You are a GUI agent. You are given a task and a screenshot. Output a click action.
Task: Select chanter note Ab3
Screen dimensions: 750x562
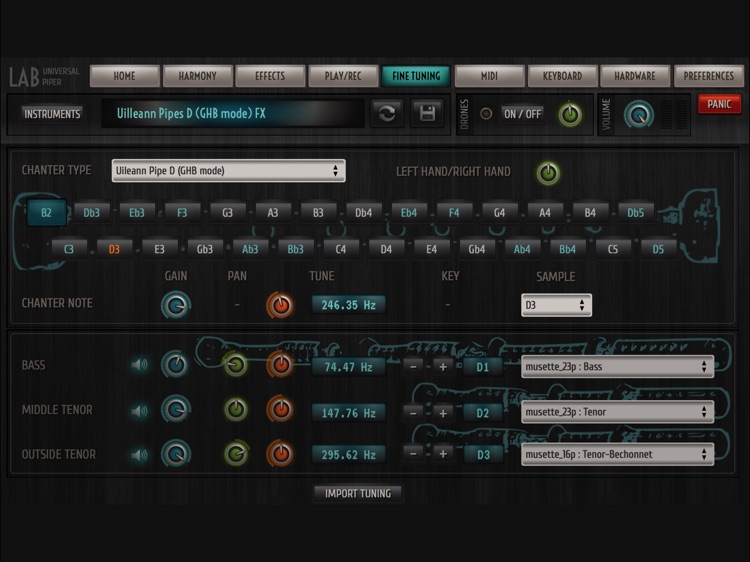[x=250, y=249]
